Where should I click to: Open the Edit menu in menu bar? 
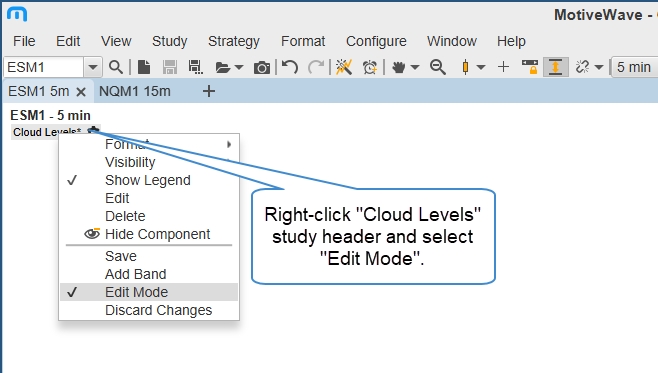click(68, 41)
